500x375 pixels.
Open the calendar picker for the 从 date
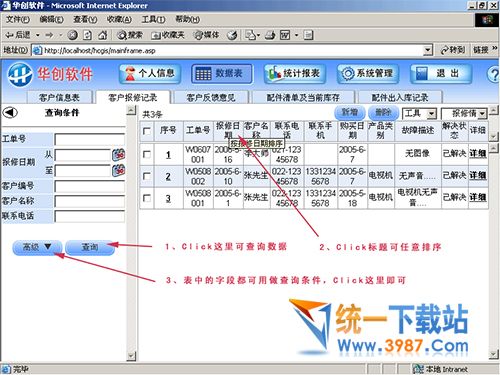pos(118,155)
